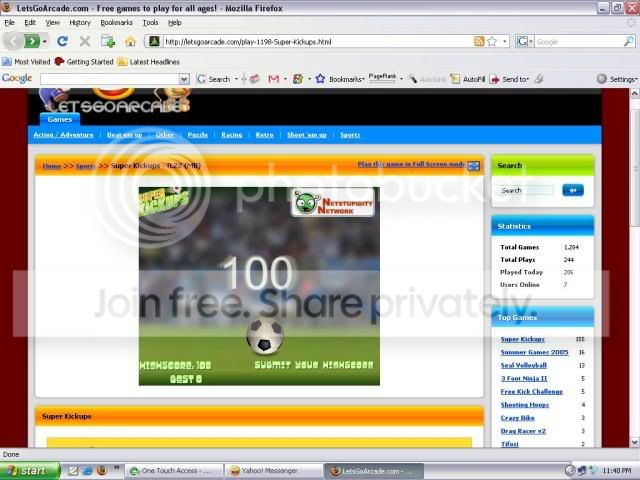The height and width of the screenshot is (480, 640).
Task: Open Free Kick Challenge in Top Games
Action: click(x=531, y=391)
